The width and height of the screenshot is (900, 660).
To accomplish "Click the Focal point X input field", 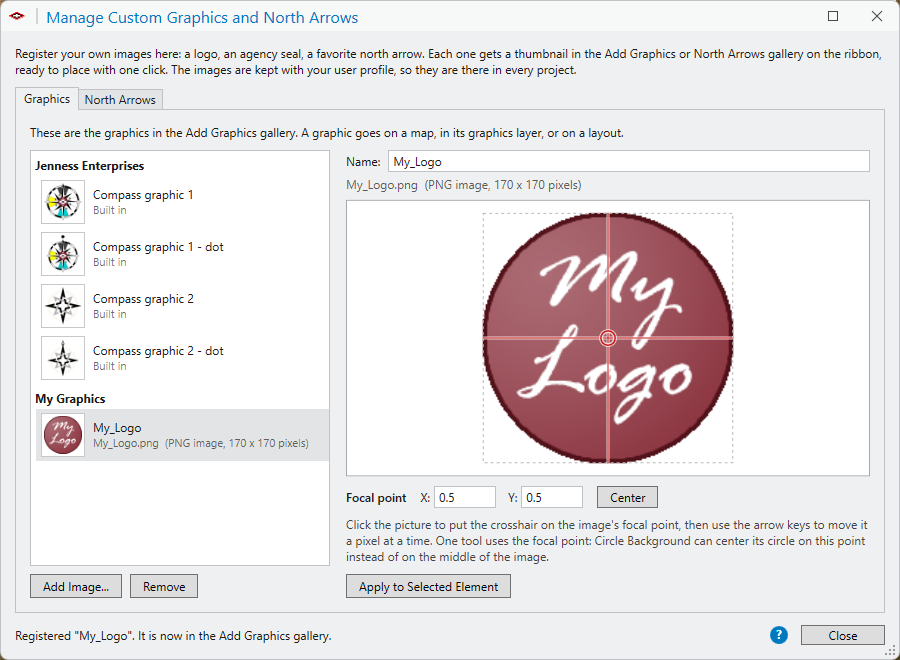I will click(x=465, y=498).
